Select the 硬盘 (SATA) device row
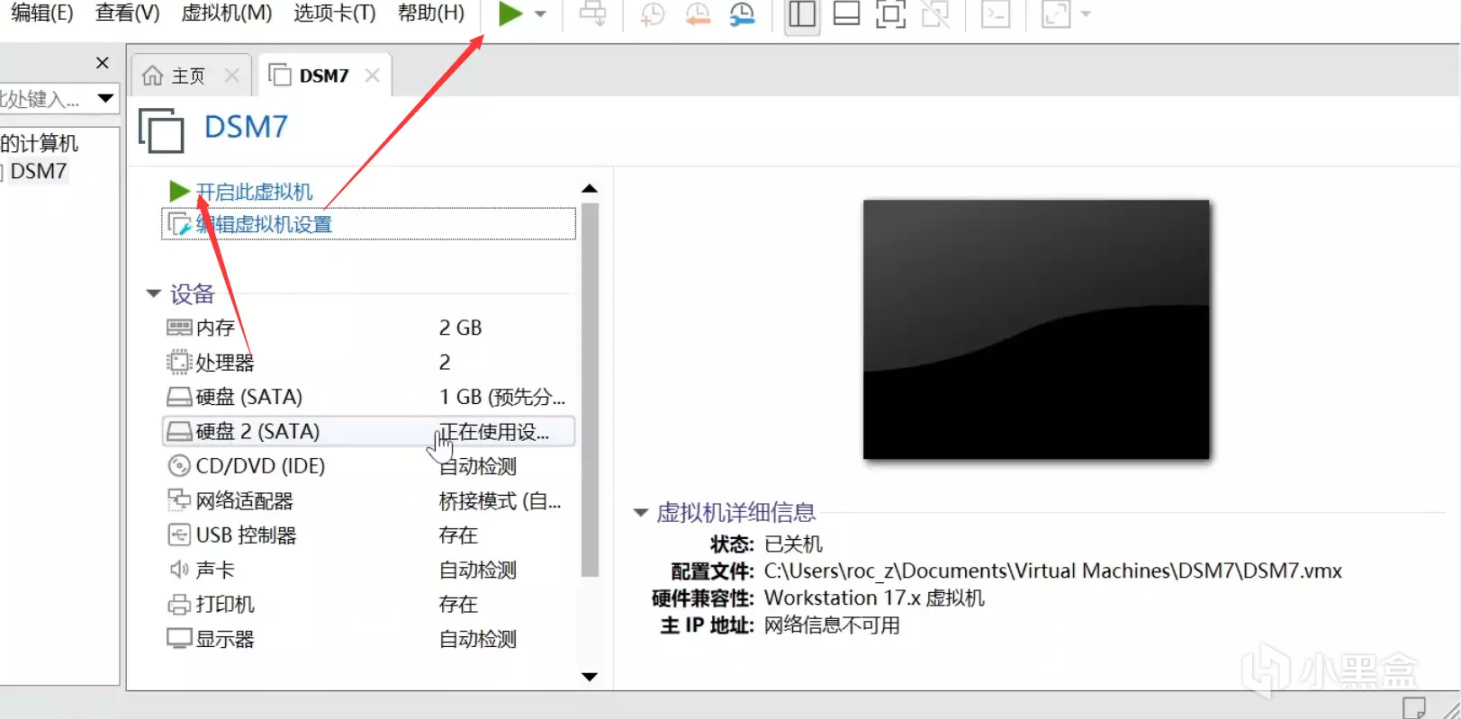The image size is (1461, 719). tap(369, 397)
